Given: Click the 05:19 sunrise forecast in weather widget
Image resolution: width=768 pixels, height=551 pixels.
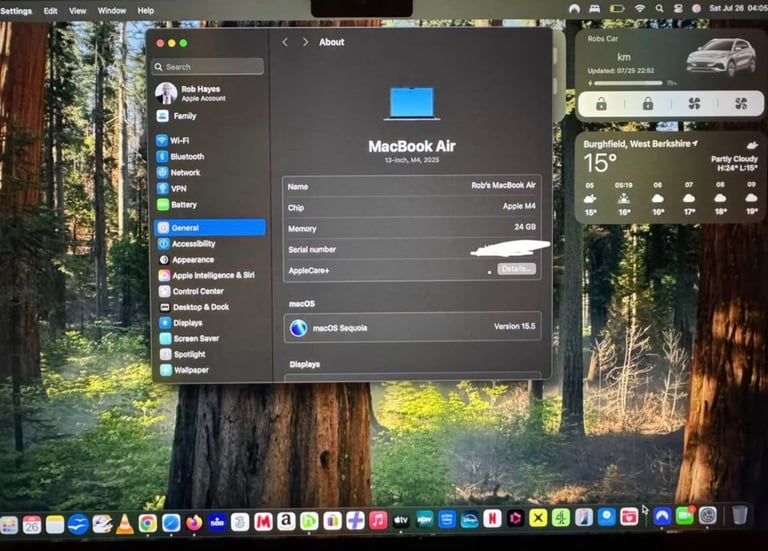Looking at the screenshot, I should [x=624, y=198].
